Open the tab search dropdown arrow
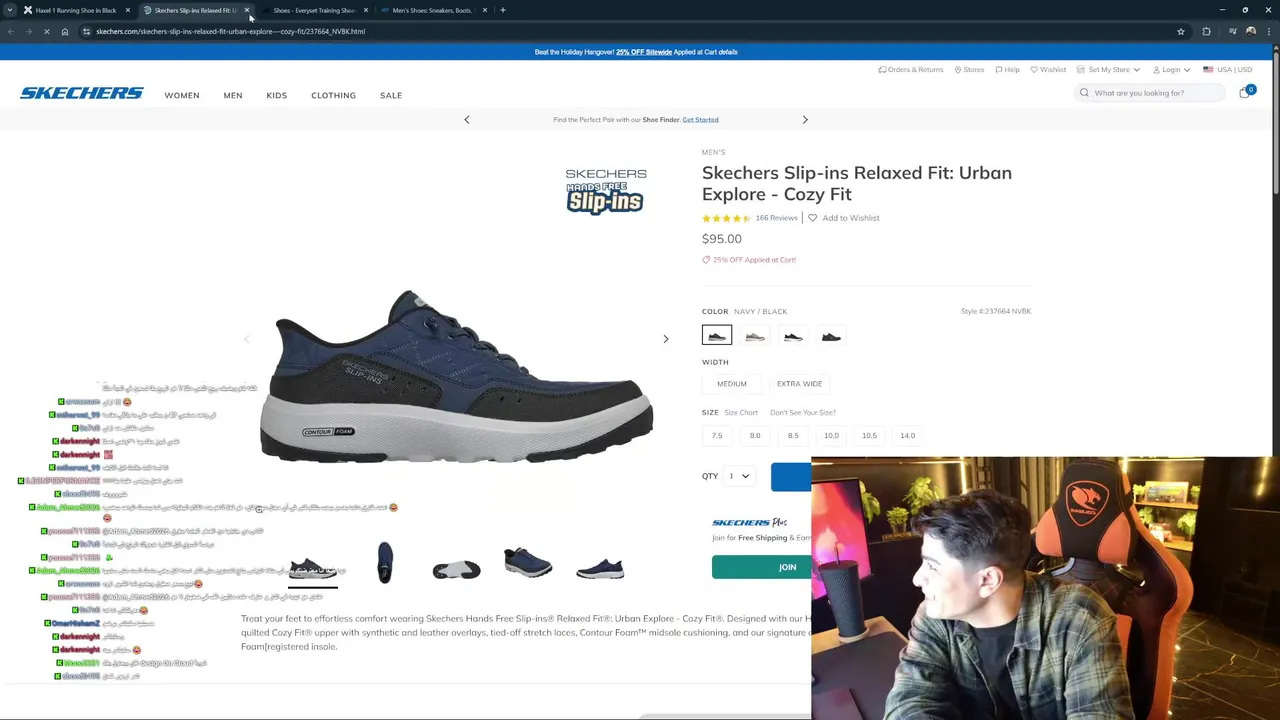Screen dimensions: 1280x720 coord(10,10)
